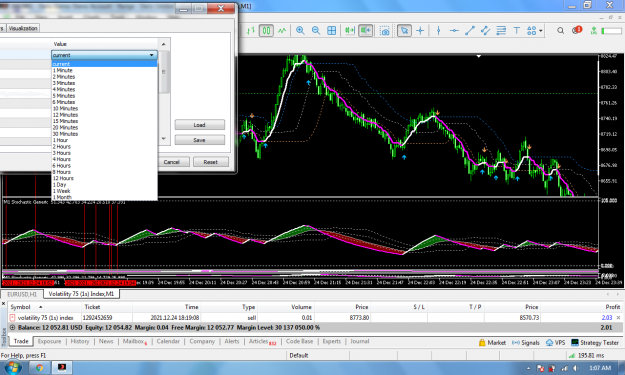Open the Visualization tab in dialog
The image size is (625, 375).
23,28
